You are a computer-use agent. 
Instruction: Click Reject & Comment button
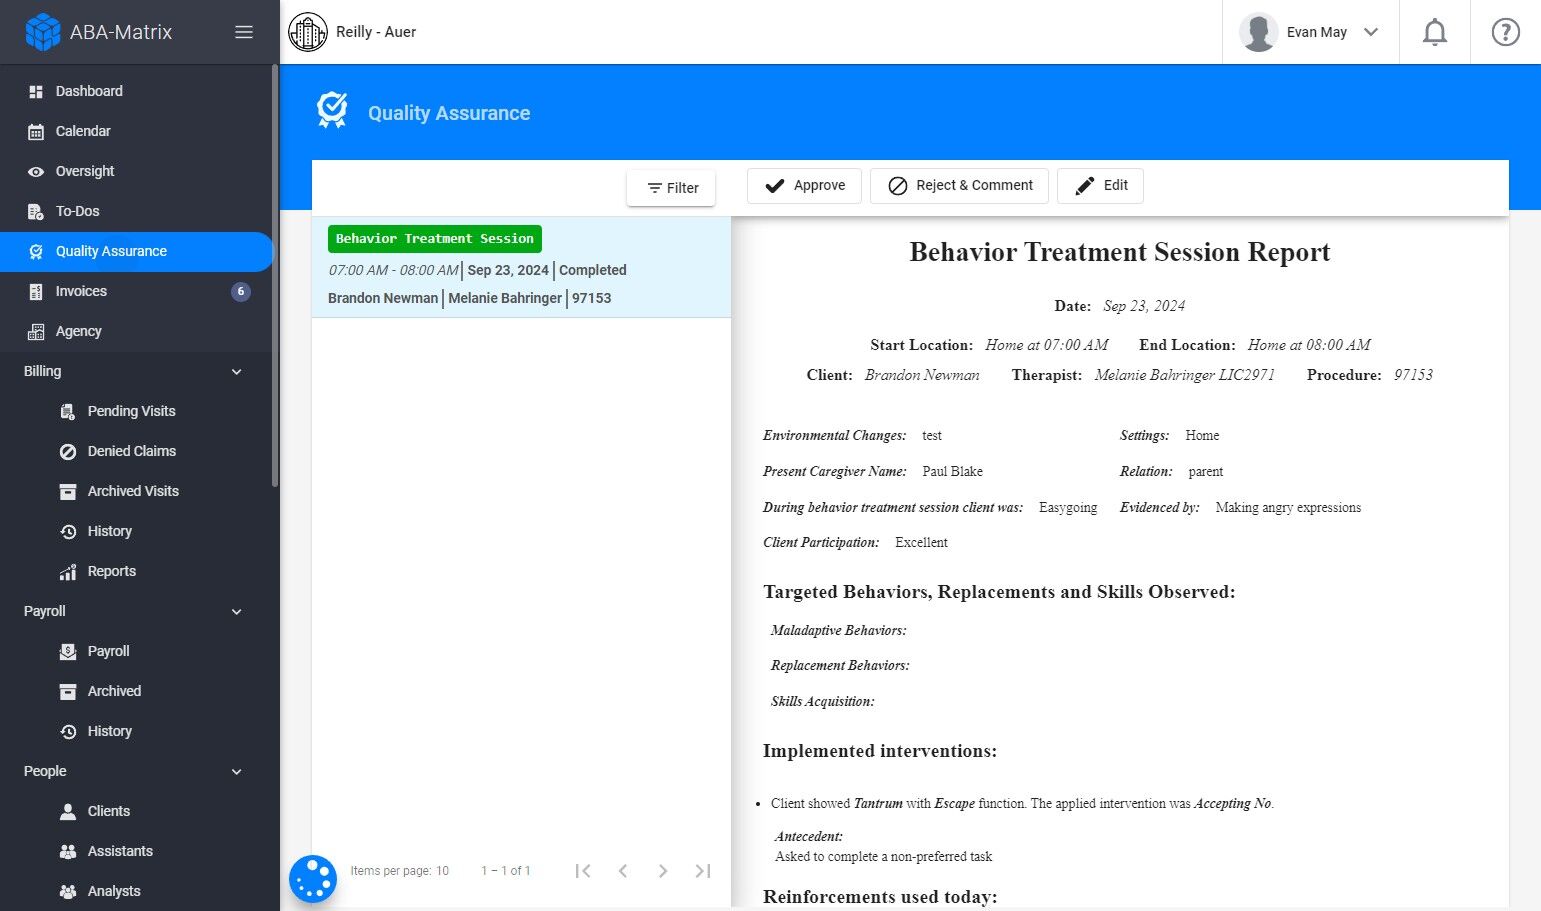(959, 186)
